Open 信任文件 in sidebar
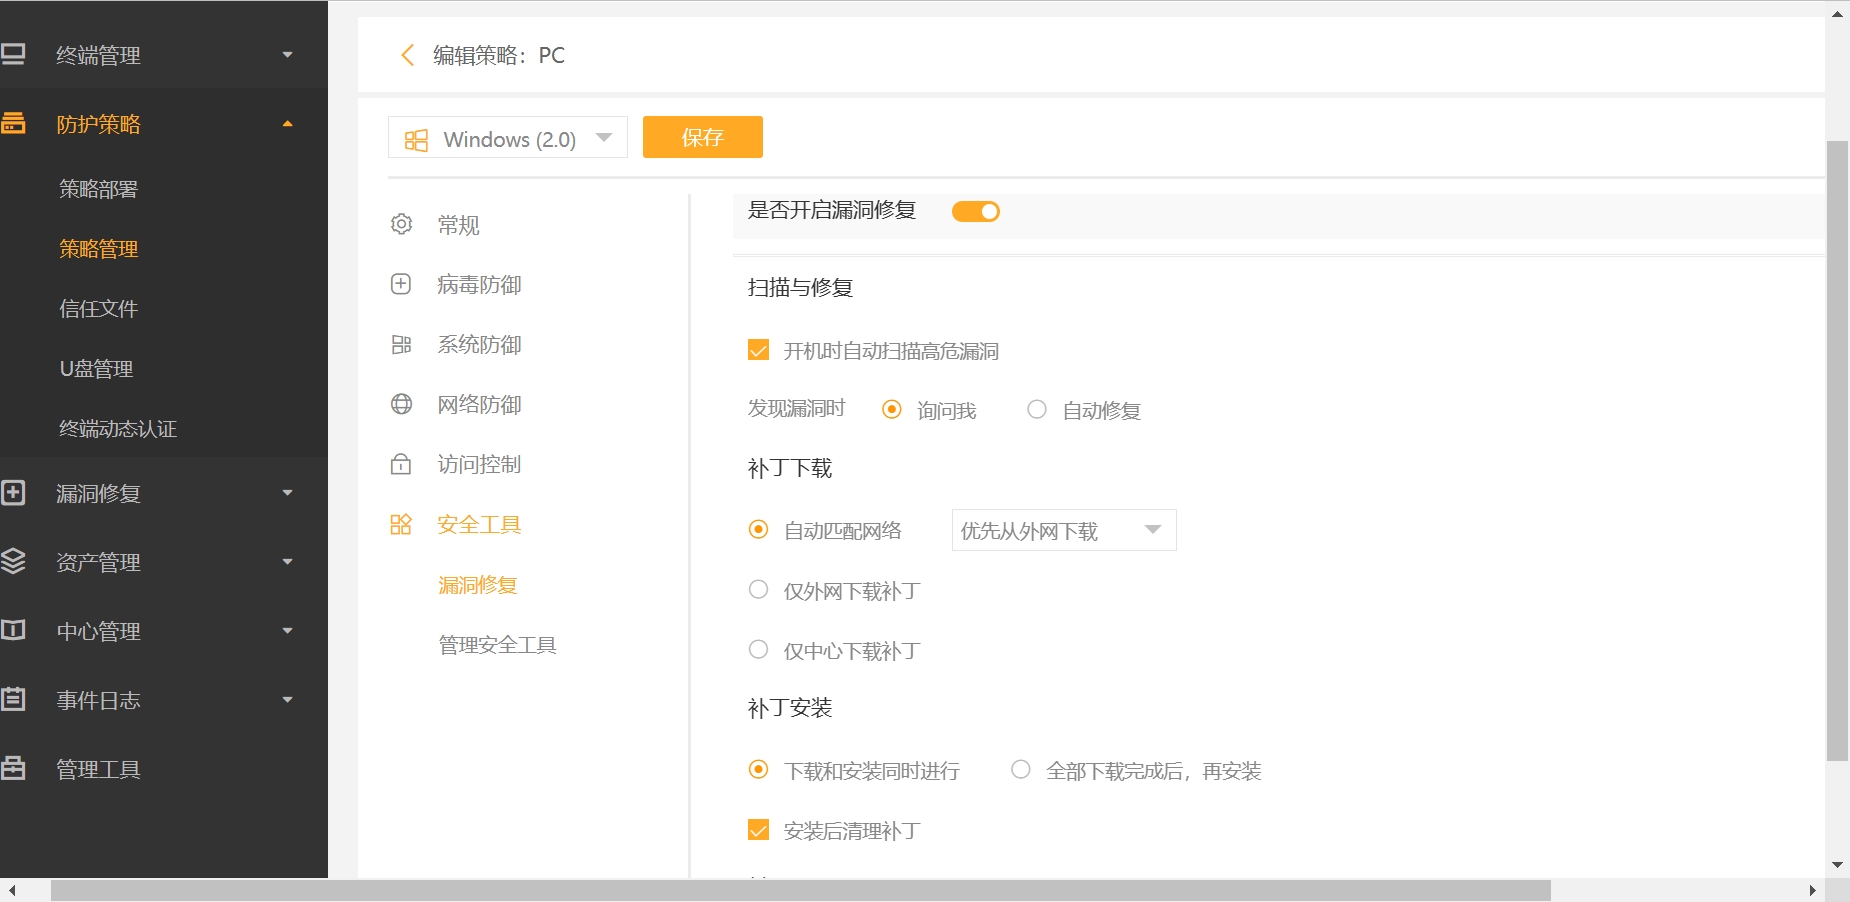 98,309
